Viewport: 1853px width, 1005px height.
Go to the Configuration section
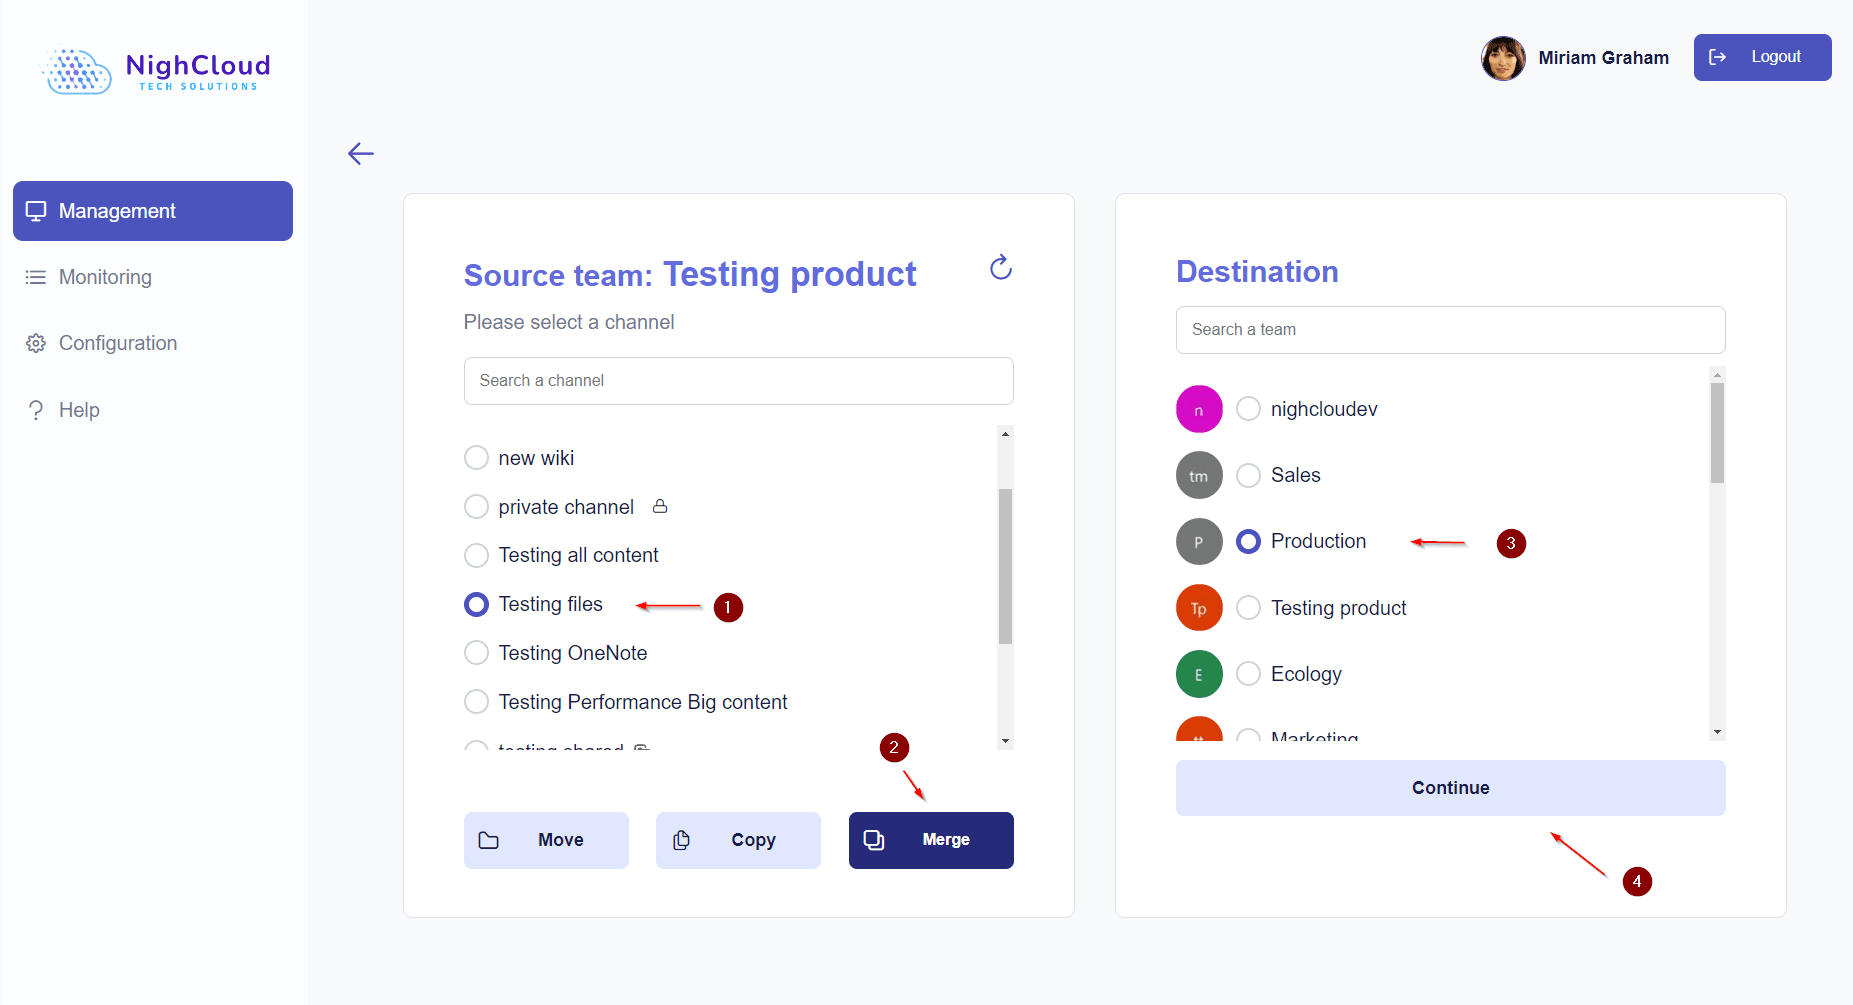tap(117, 343)
